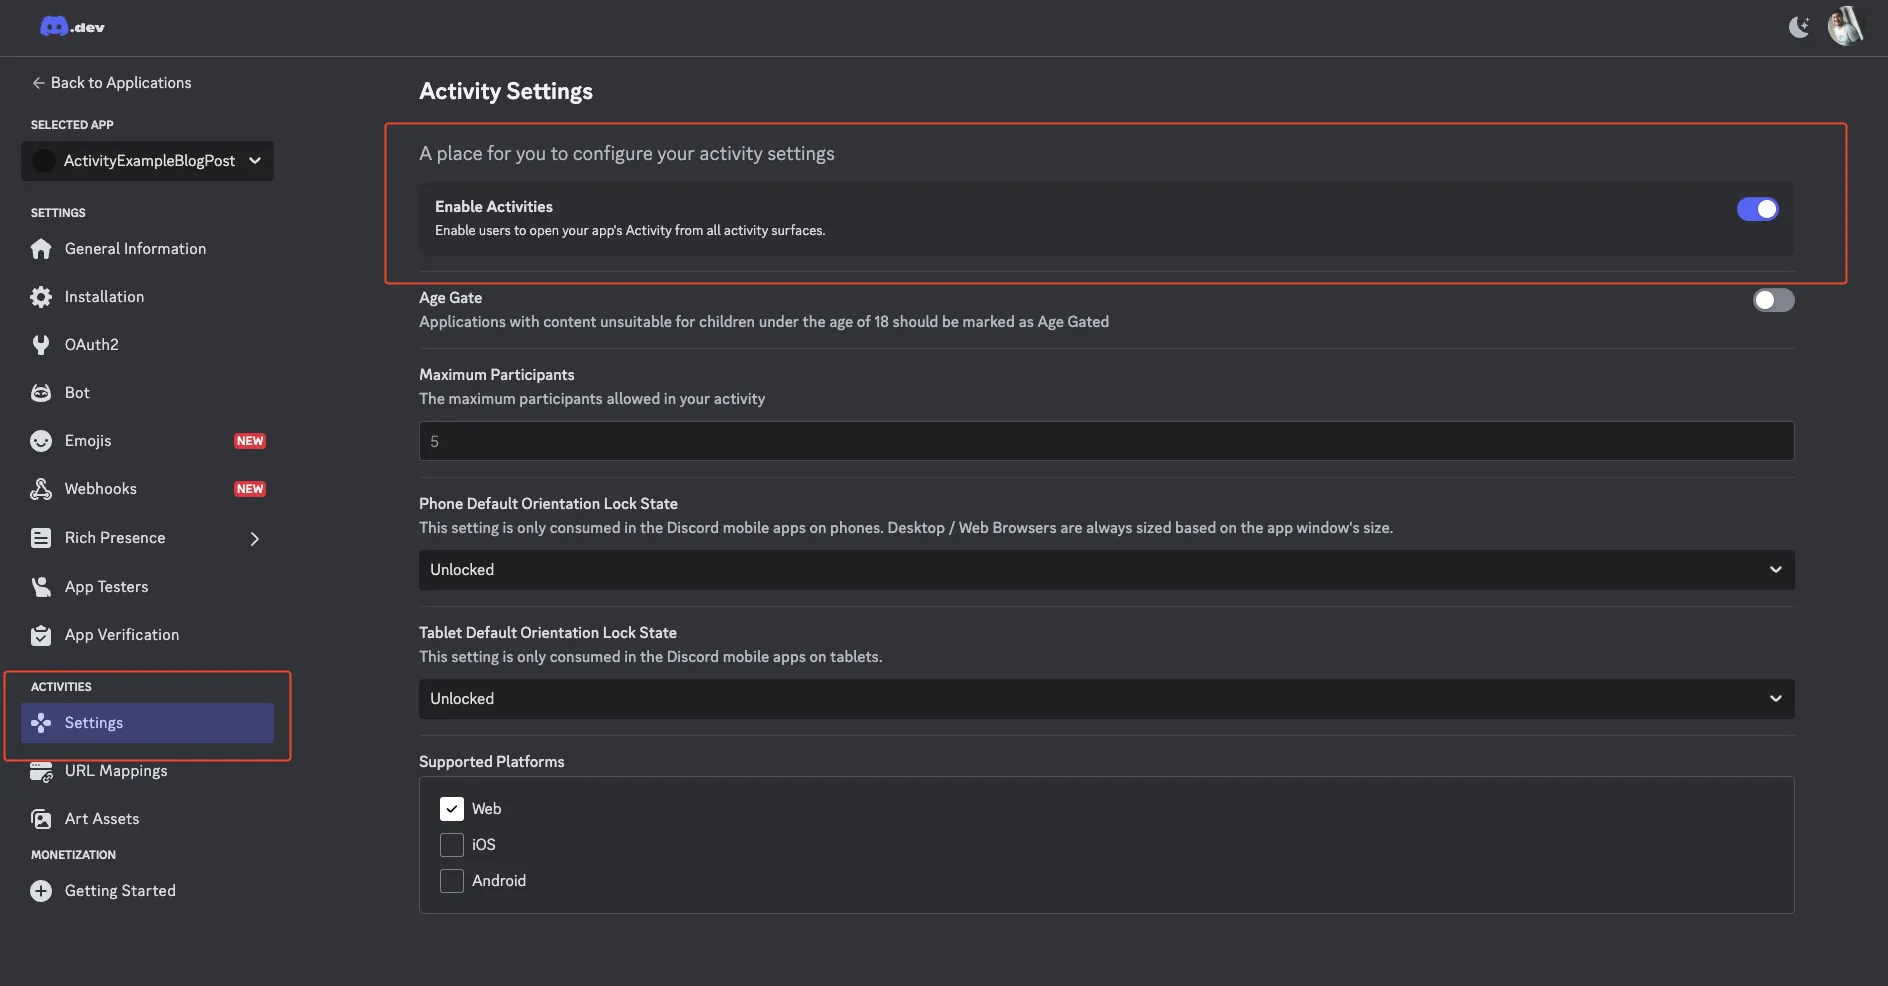This screenshot has height=986, width=1888.
Task: Go to Art Assets page
Action: (x=102, y=819)
